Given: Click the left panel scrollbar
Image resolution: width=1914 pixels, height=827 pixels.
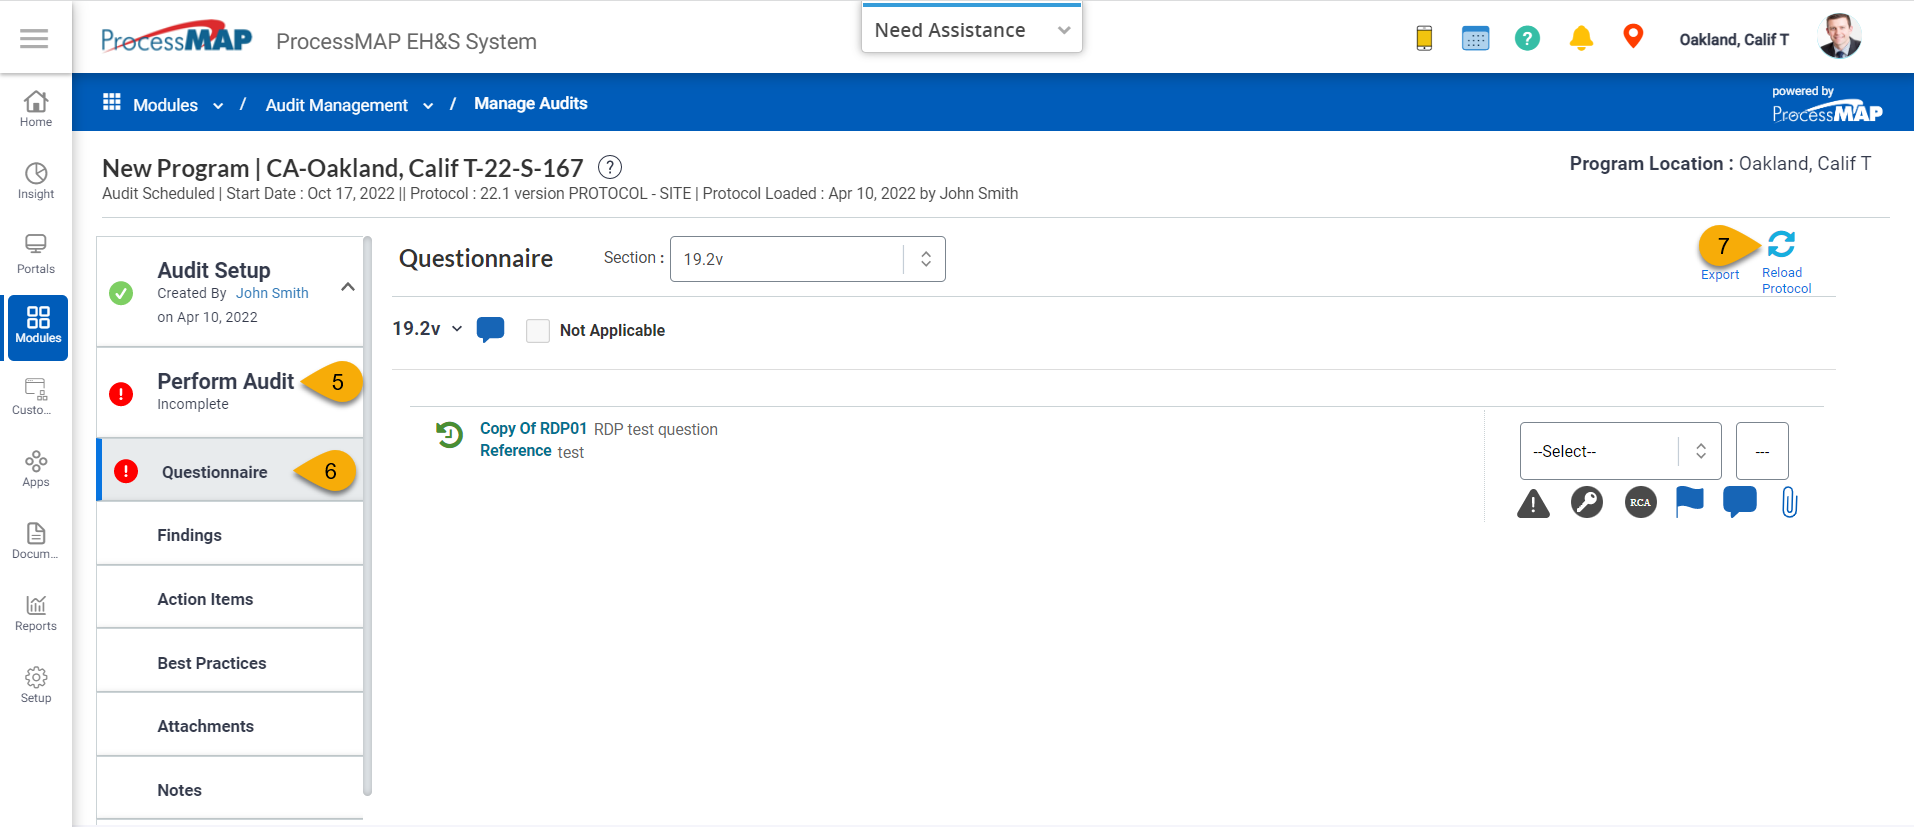Looking at the screenshot, I should [368, 515].
